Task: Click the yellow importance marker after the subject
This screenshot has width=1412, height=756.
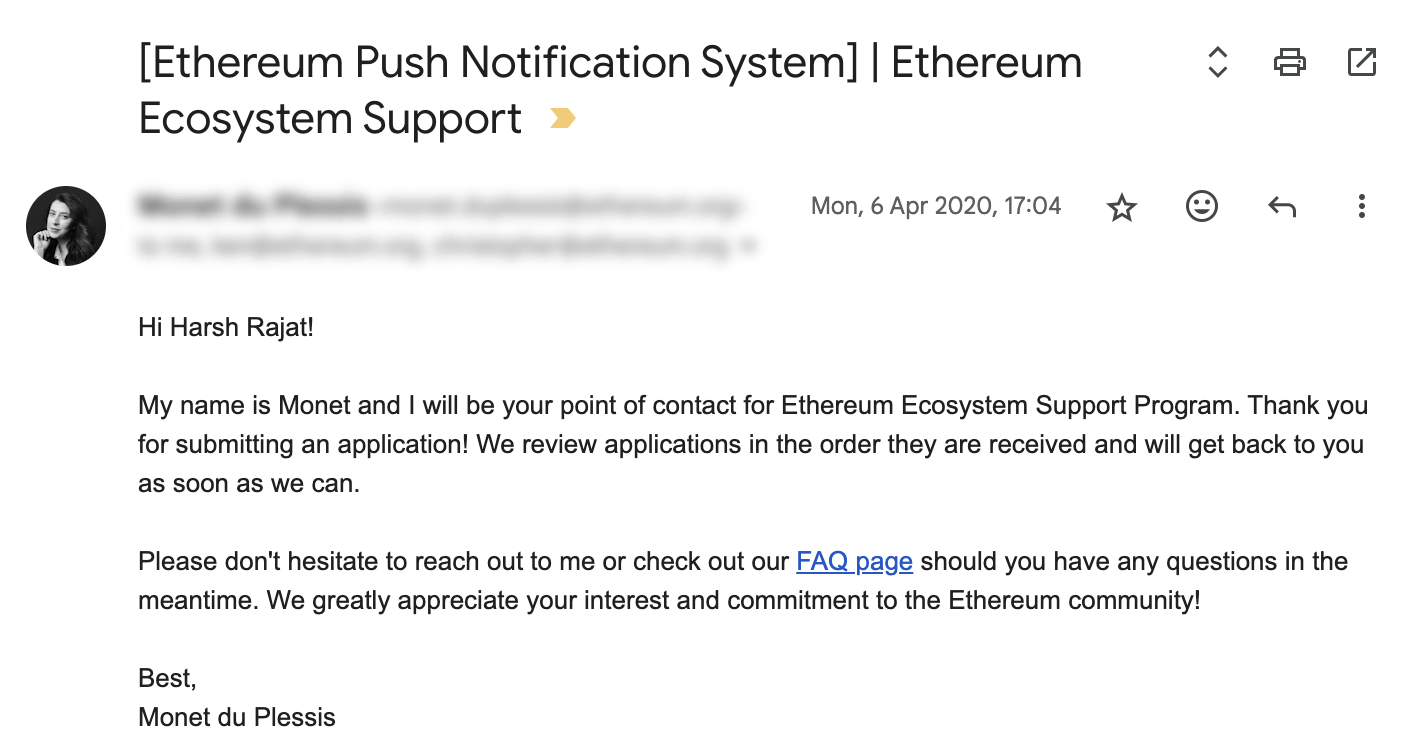Action: point(563,119)
